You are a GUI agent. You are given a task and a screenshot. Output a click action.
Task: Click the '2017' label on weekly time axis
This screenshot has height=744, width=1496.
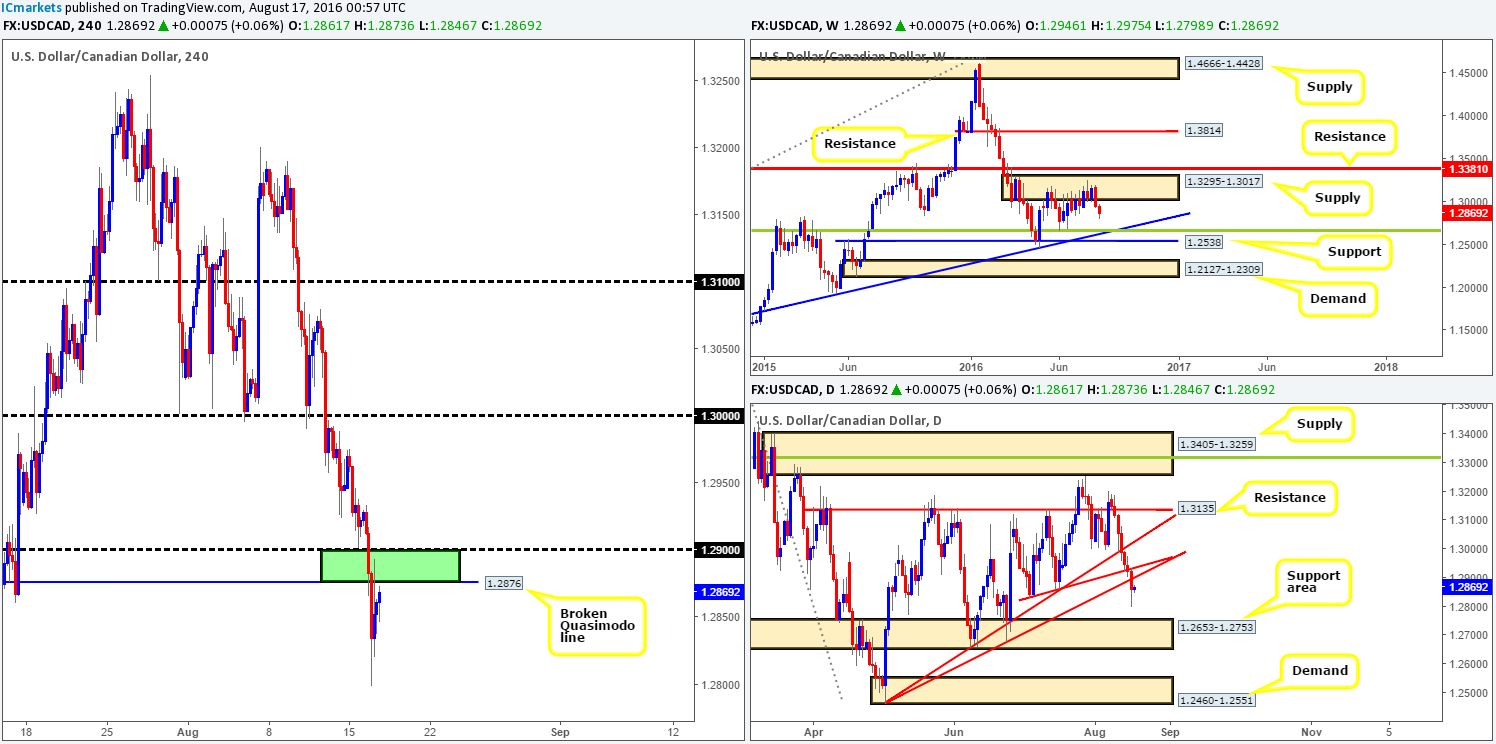click(x=1179, y=365)
